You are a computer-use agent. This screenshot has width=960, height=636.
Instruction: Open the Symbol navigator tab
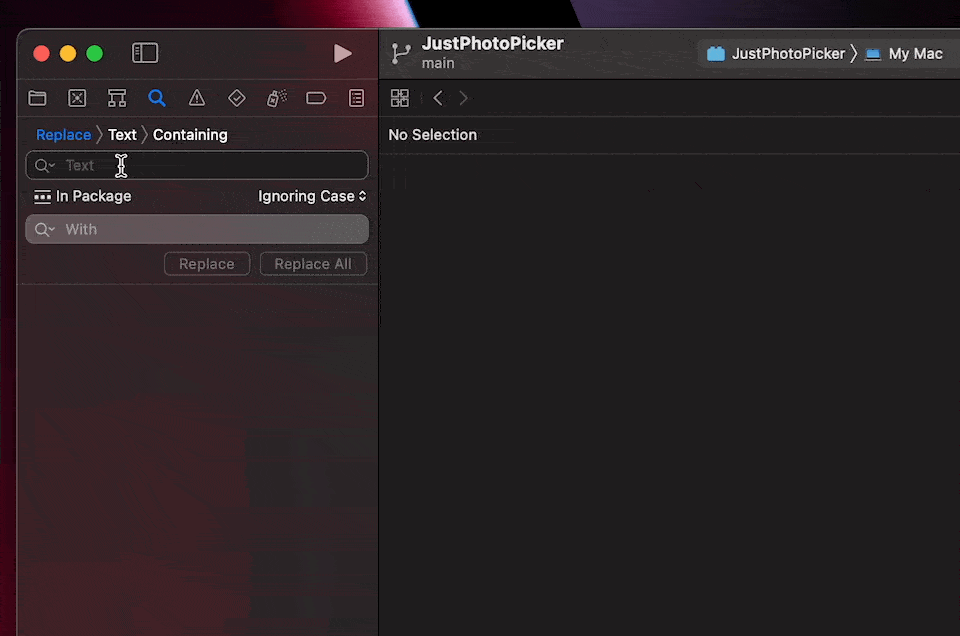pos(117,98)
